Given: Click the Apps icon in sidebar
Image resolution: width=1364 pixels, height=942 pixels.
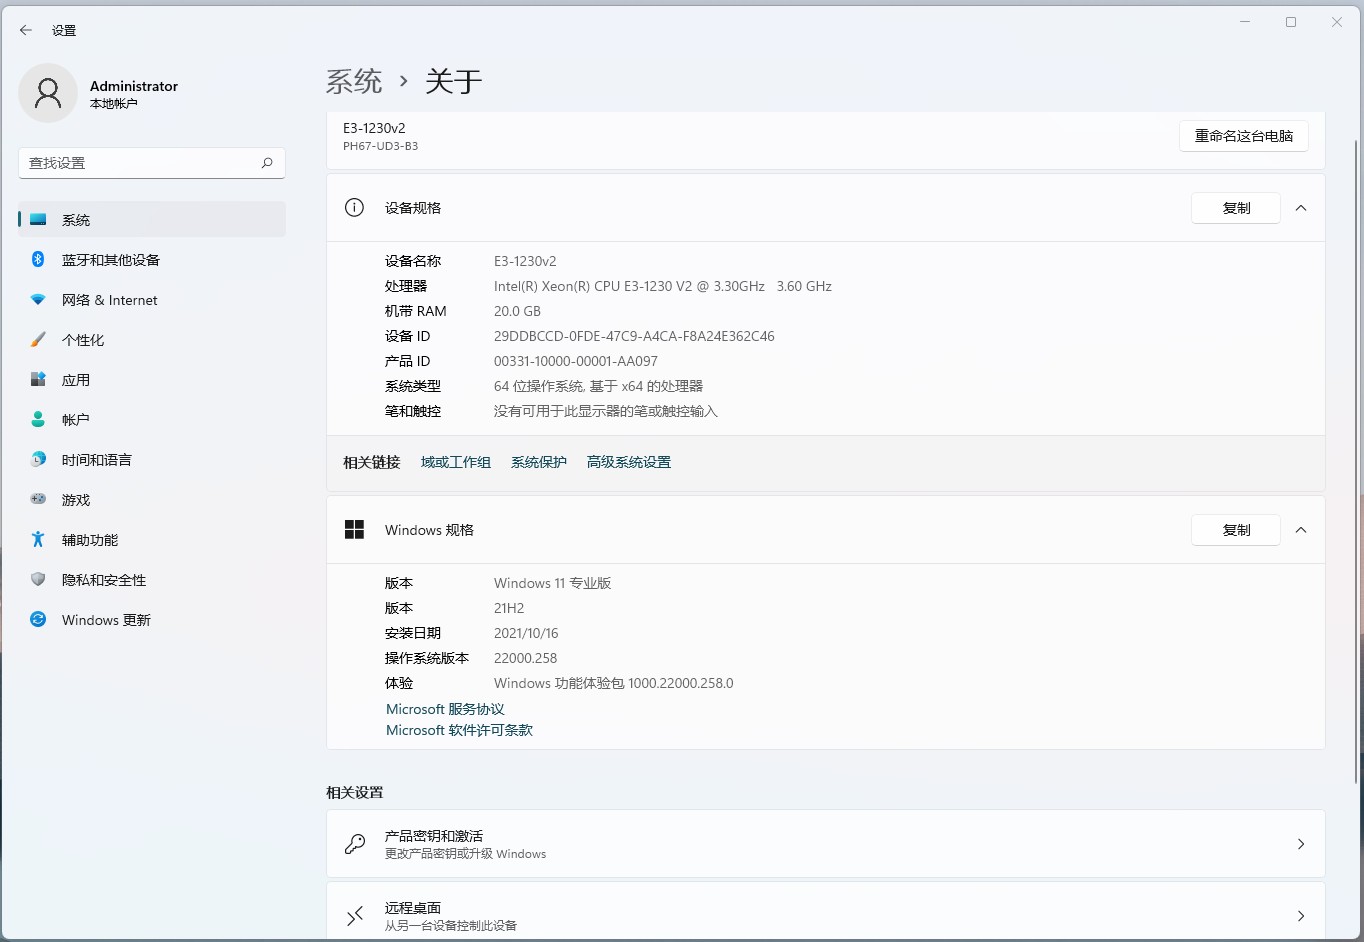Looking at the screenshot, I should (x=38, y=379).
